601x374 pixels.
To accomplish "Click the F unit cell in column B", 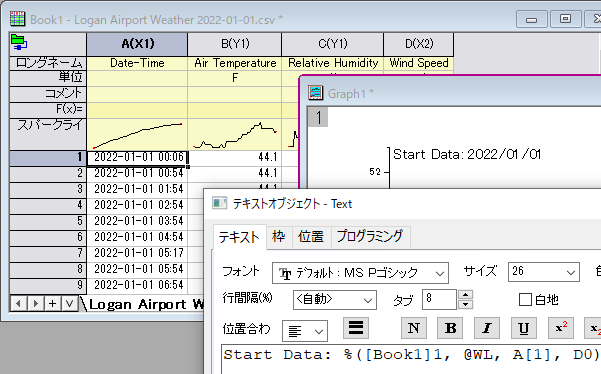I will coord(235,78).
